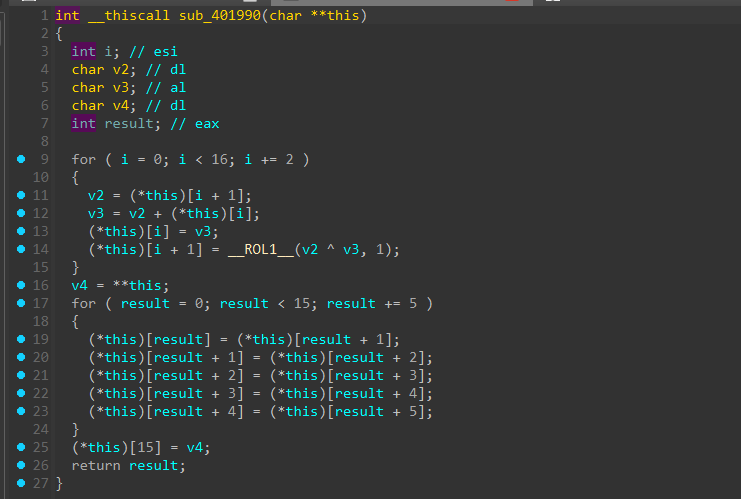Toggle breakpoint dot on line 9

pyautogui.click(x=21, y=159)
